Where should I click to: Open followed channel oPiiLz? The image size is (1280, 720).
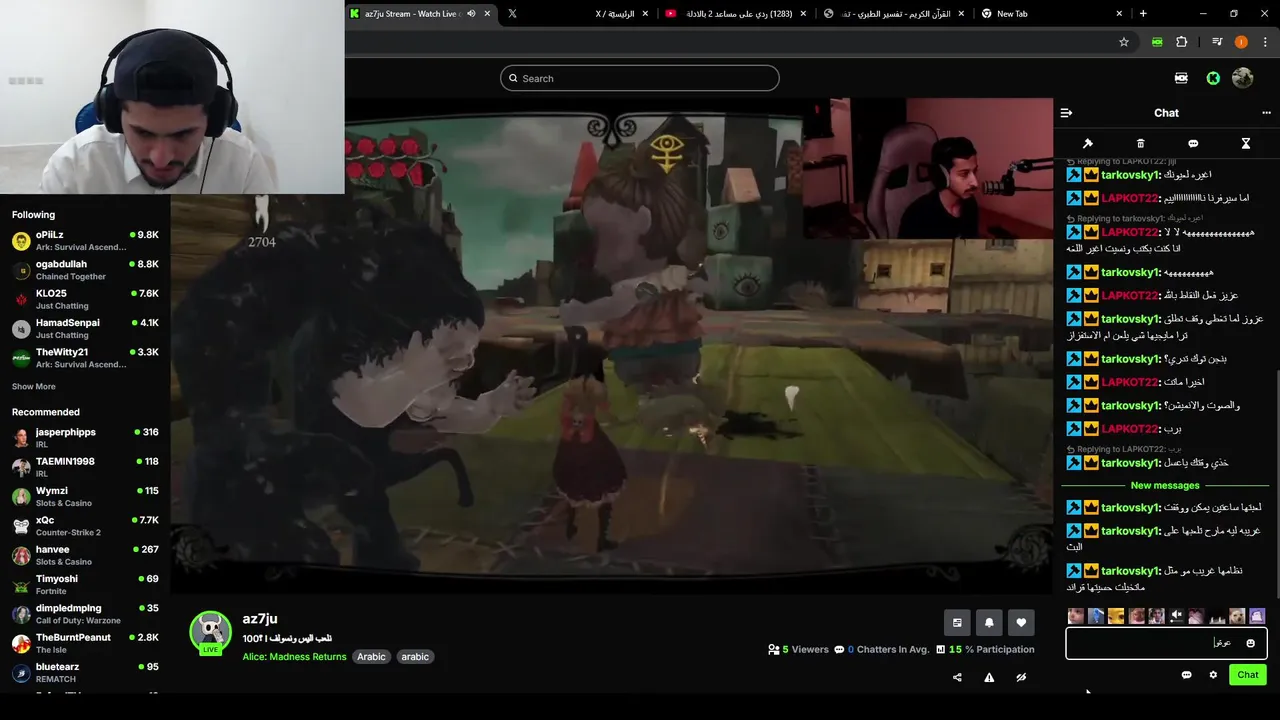[85, 241]
